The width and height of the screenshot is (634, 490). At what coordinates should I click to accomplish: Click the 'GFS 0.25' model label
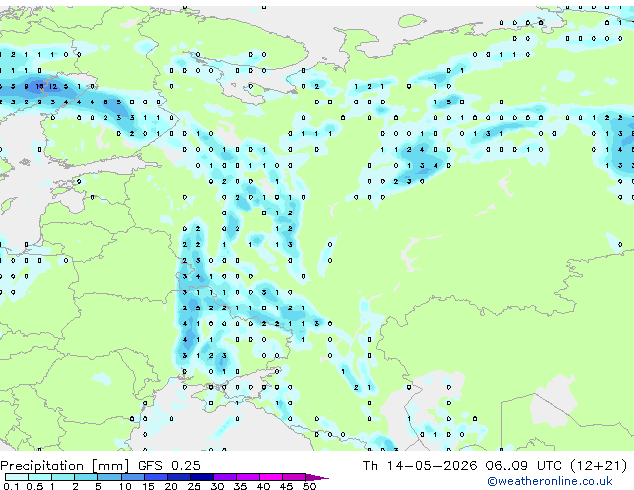[169, 466]
